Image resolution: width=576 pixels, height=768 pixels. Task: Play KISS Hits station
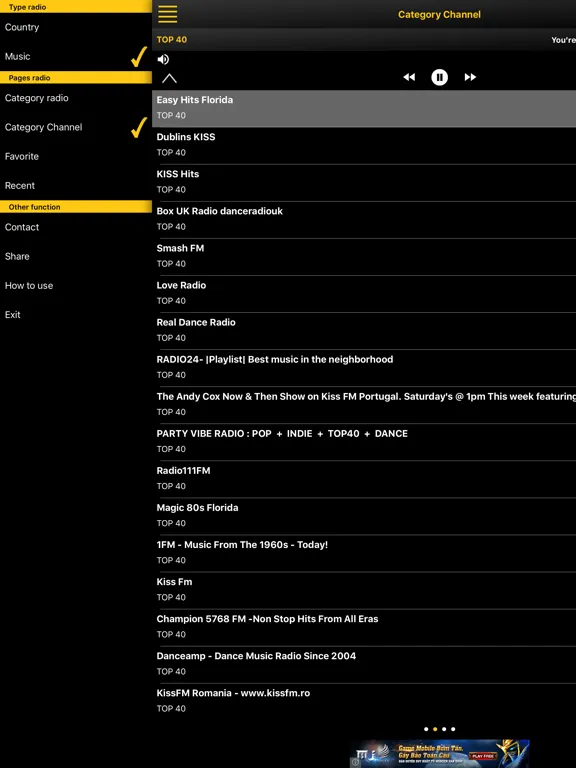pos(364,183)
